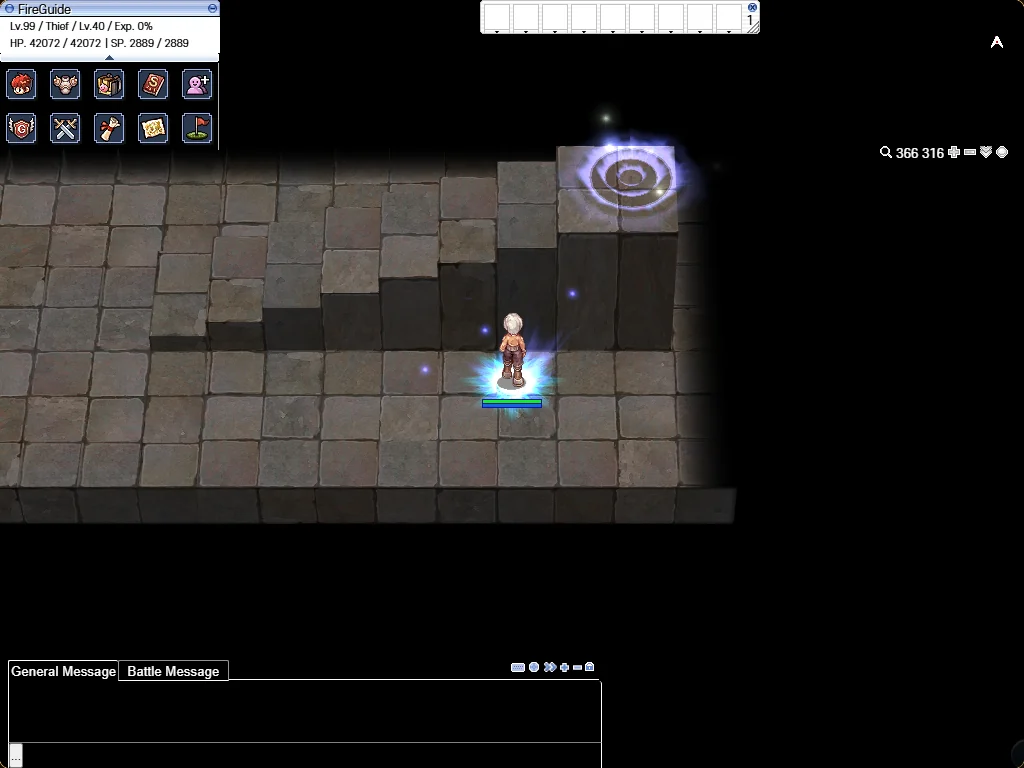Viewport: 1024px width, 768px height.
Task: Click the ellipsis button beside the chat input
Action: point(16,754)
